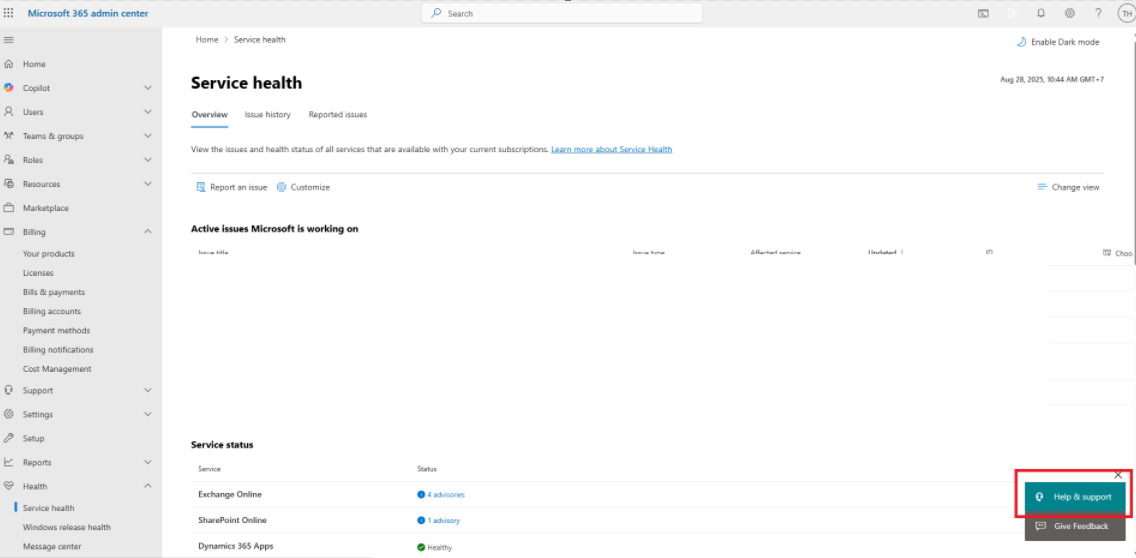
Task: Click the Setup wrench icon
Action: 9,438
